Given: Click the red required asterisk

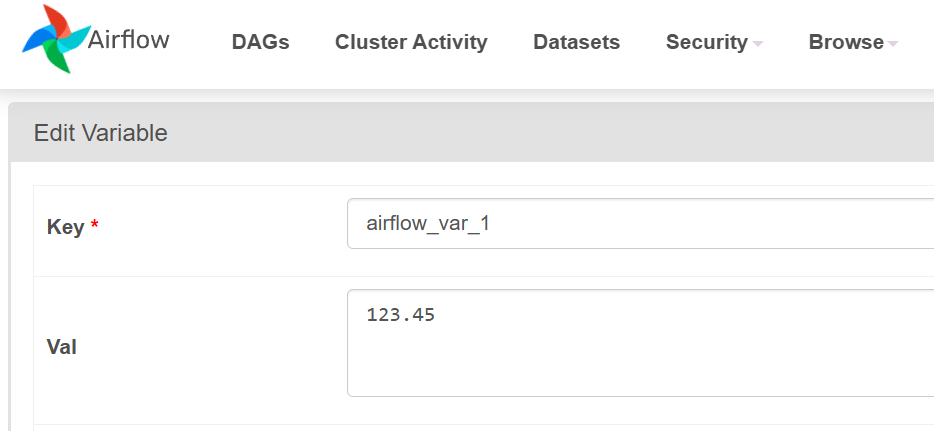Looking at the screenshot, I should [x=95, y=227].
